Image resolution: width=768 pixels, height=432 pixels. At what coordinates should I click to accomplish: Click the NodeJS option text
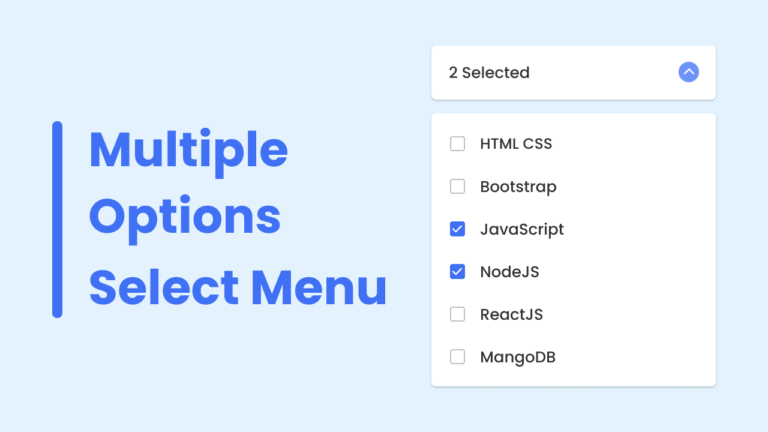(510, 271)
